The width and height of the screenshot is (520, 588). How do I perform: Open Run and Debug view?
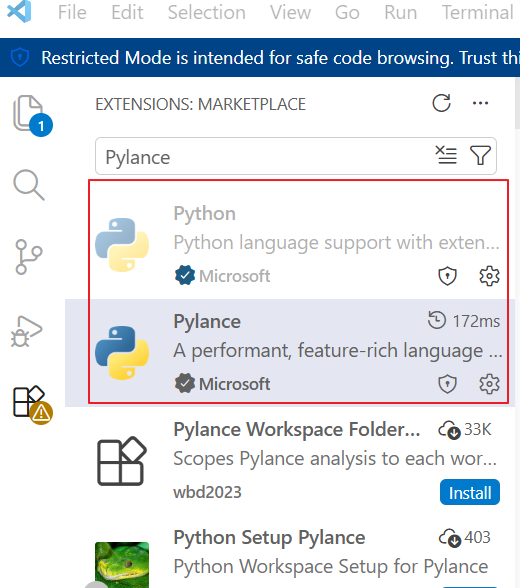click(x=27, y=331)
